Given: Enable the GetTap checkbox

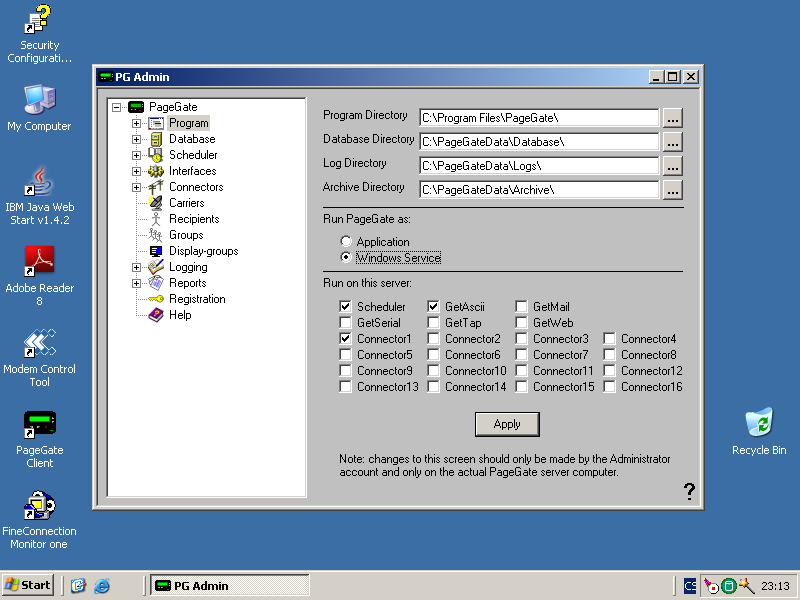Looking at the screenshot, I should [x=433, y=322].
